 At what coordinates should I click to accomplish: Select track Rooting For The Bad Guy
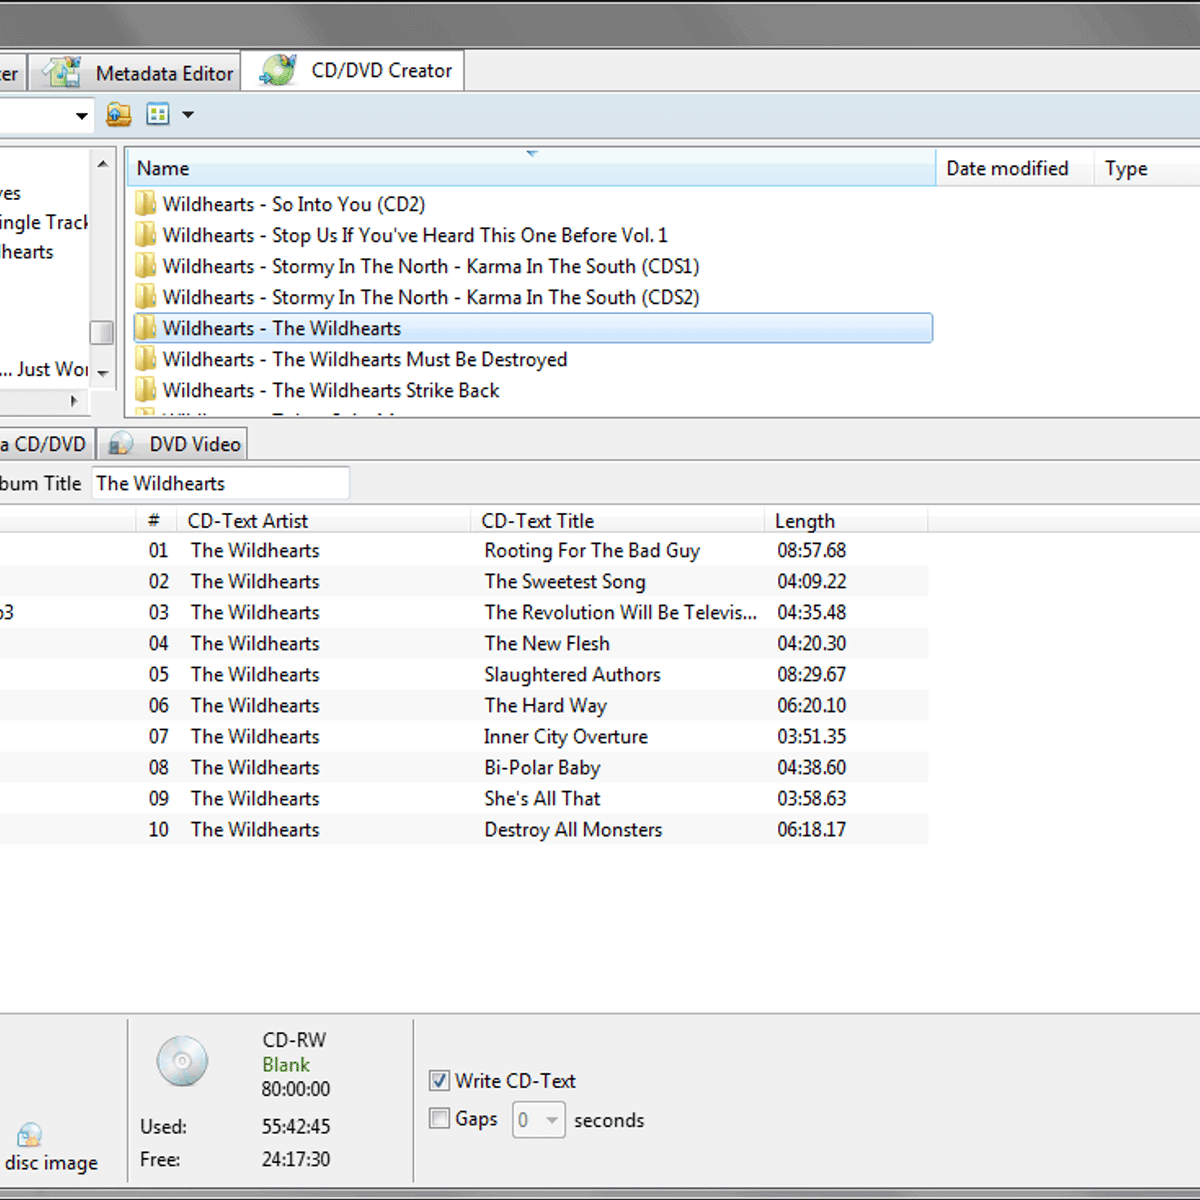592,550
